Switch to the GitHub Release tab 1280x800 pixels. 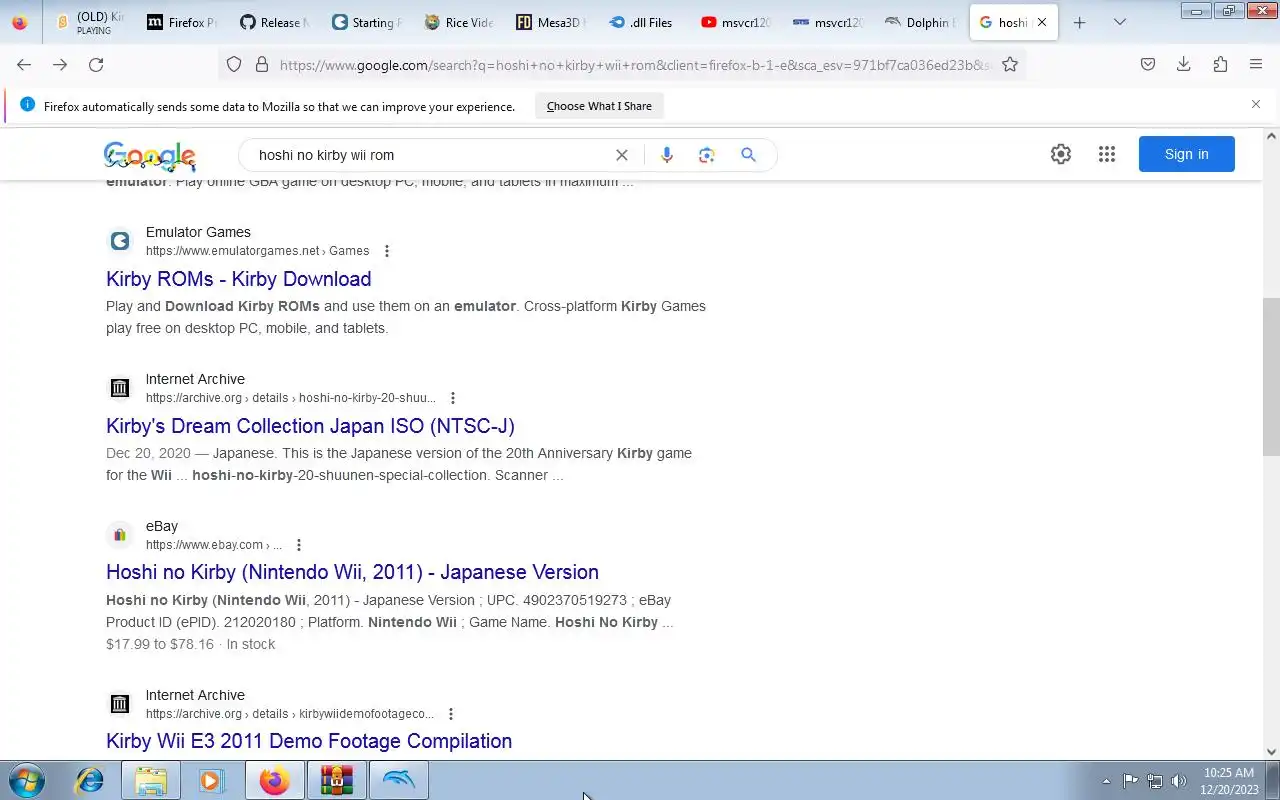coord(273,22)
